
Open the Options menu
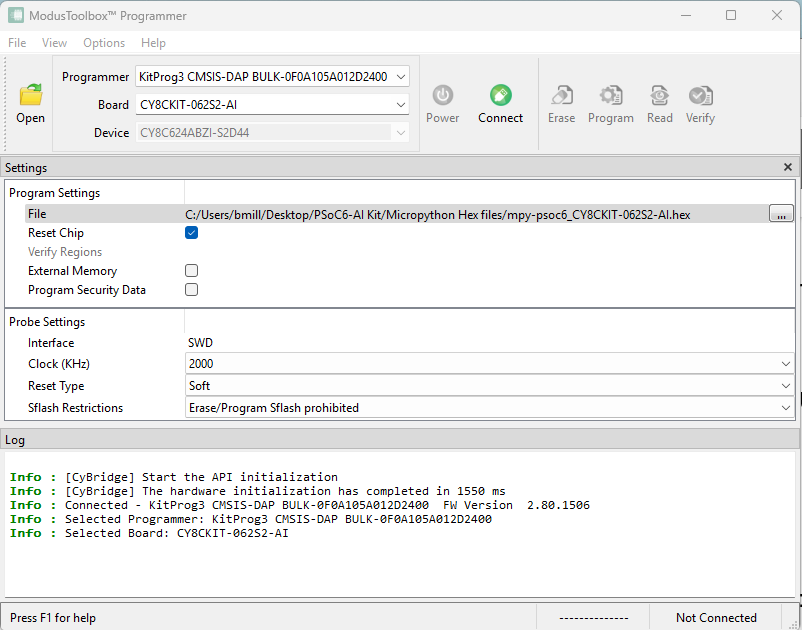[104, 43]
